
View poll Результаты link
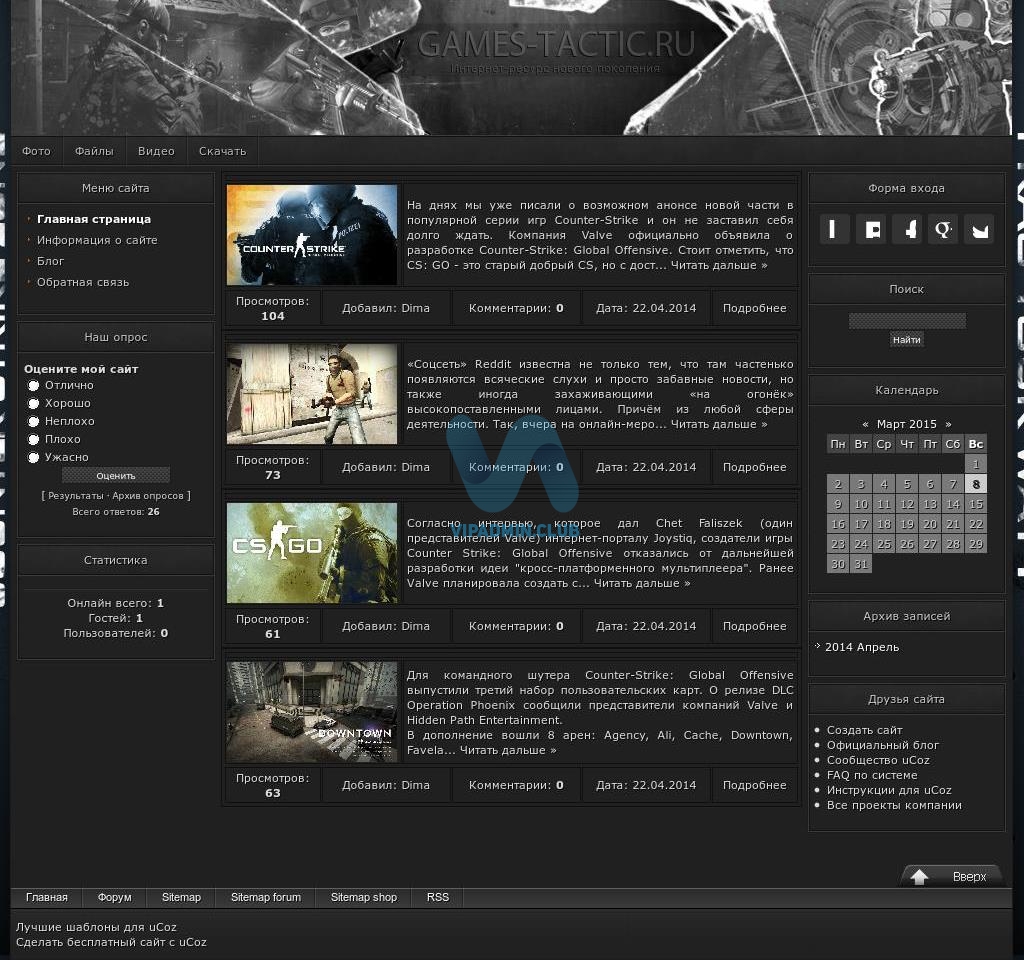[76, 496]
